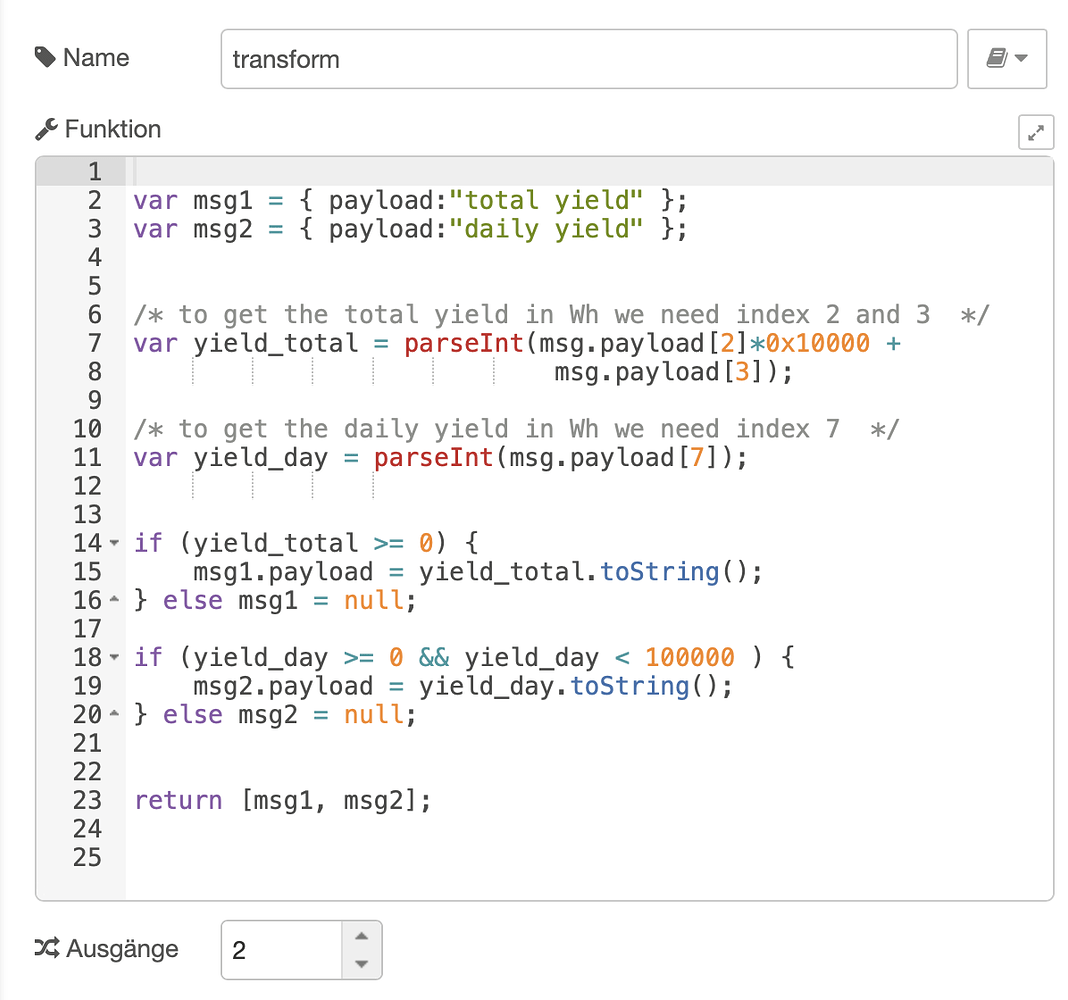Select line number 7 in the gutter
This screenshot has width=1068, height=1000.
click(93, 343)
